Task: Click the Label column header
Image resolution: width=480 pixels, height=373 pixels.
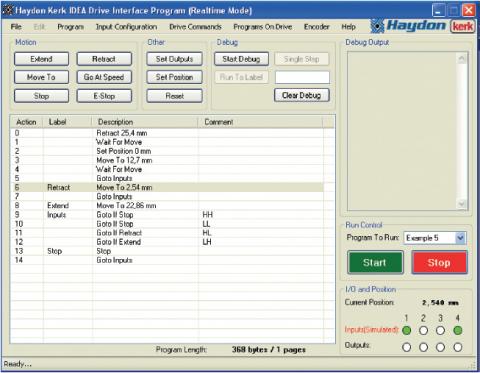Action: [x=67, y=122]
